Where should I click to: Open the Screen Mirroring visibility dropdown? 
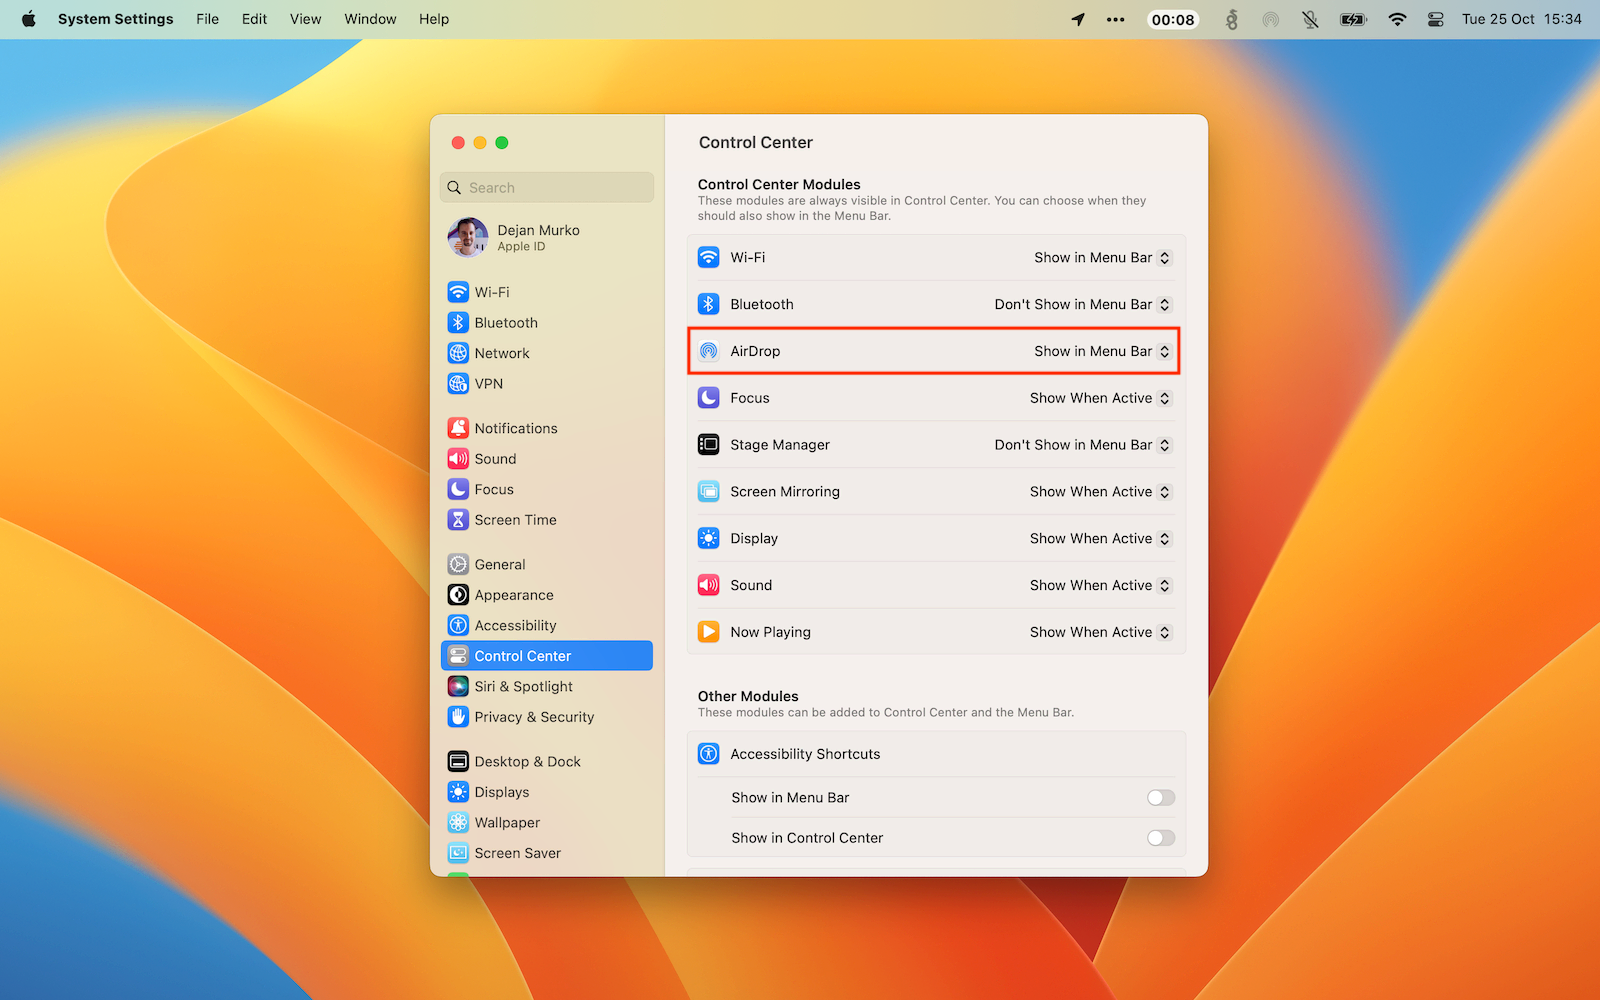[1100, 492]
